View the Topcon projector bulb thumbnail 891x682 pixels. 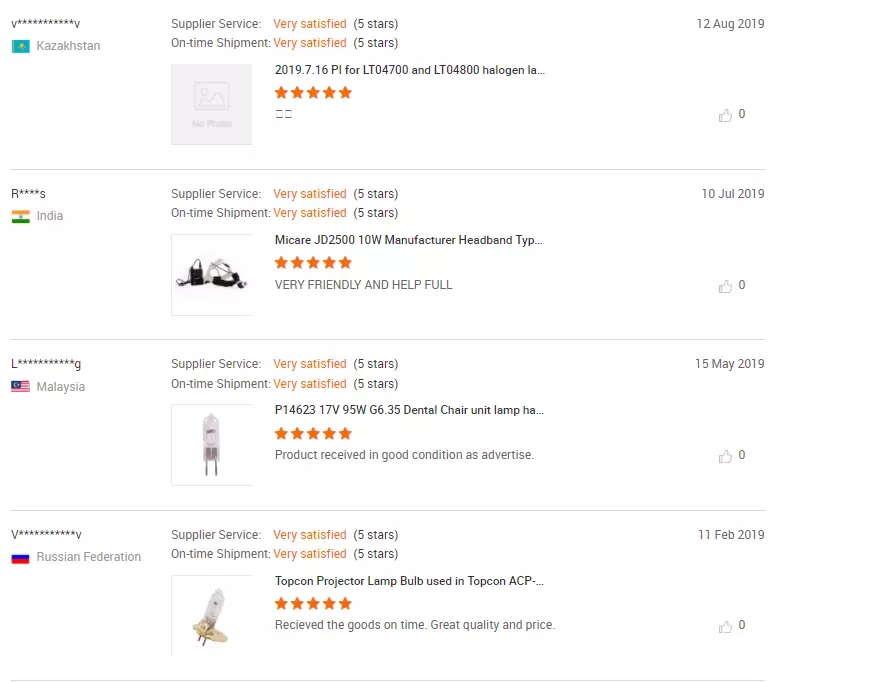click(211, 615)
